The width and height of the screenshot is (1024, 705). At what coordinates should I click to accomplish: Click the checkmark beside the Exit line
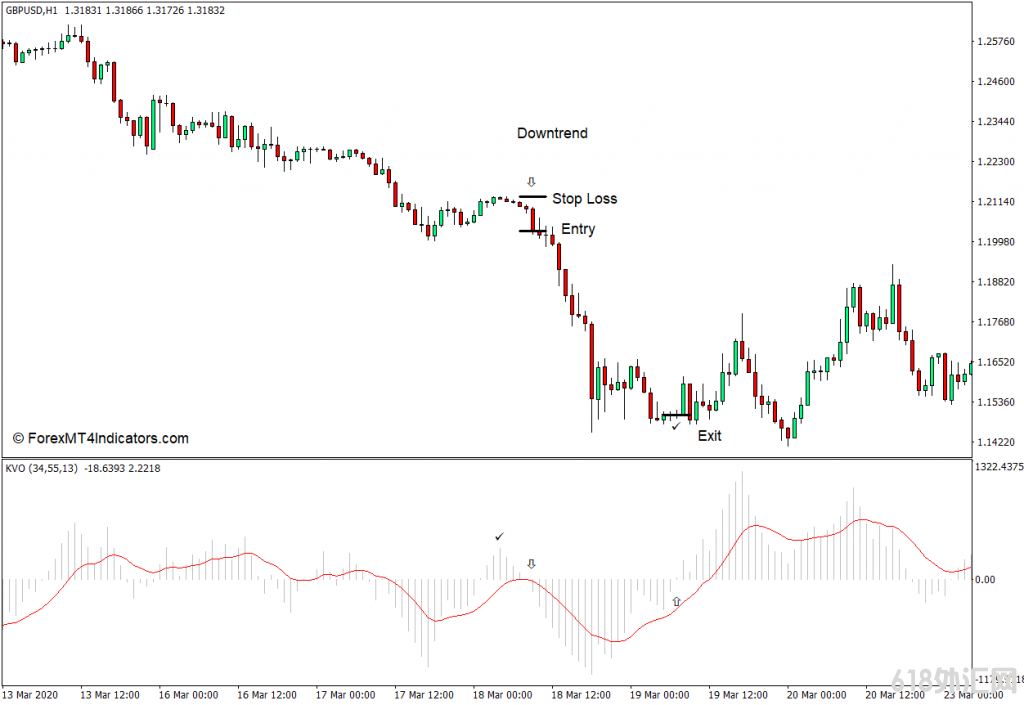(676, 426)
